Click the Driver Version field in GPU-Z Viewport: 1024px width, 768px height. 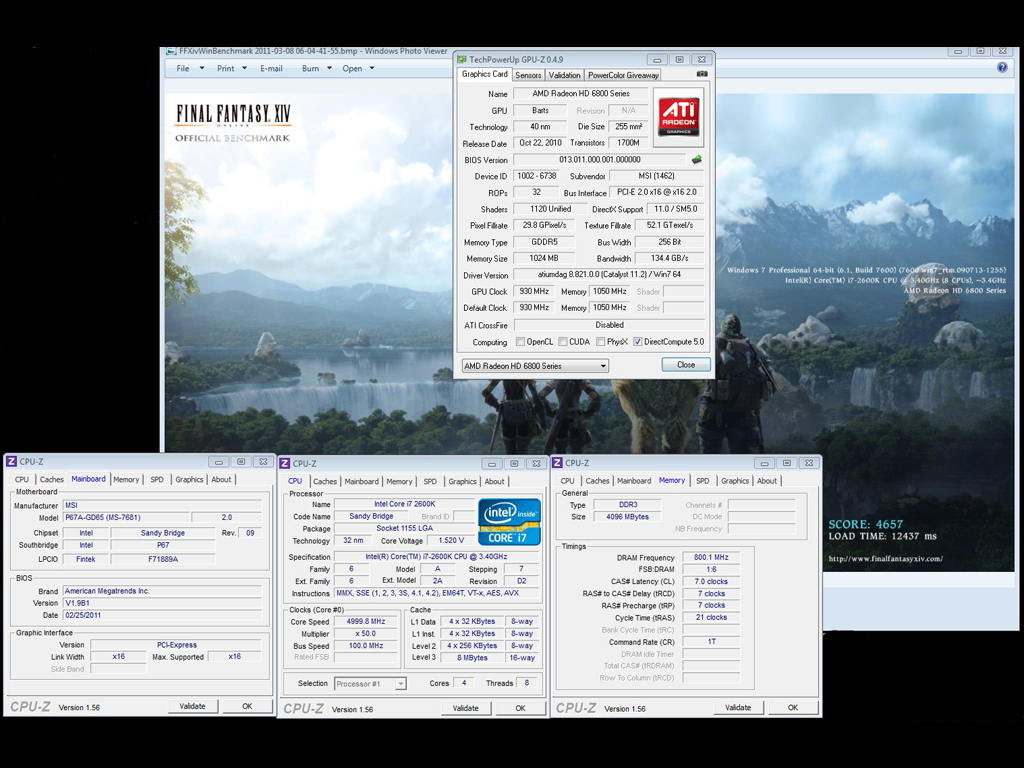point(609,274)
